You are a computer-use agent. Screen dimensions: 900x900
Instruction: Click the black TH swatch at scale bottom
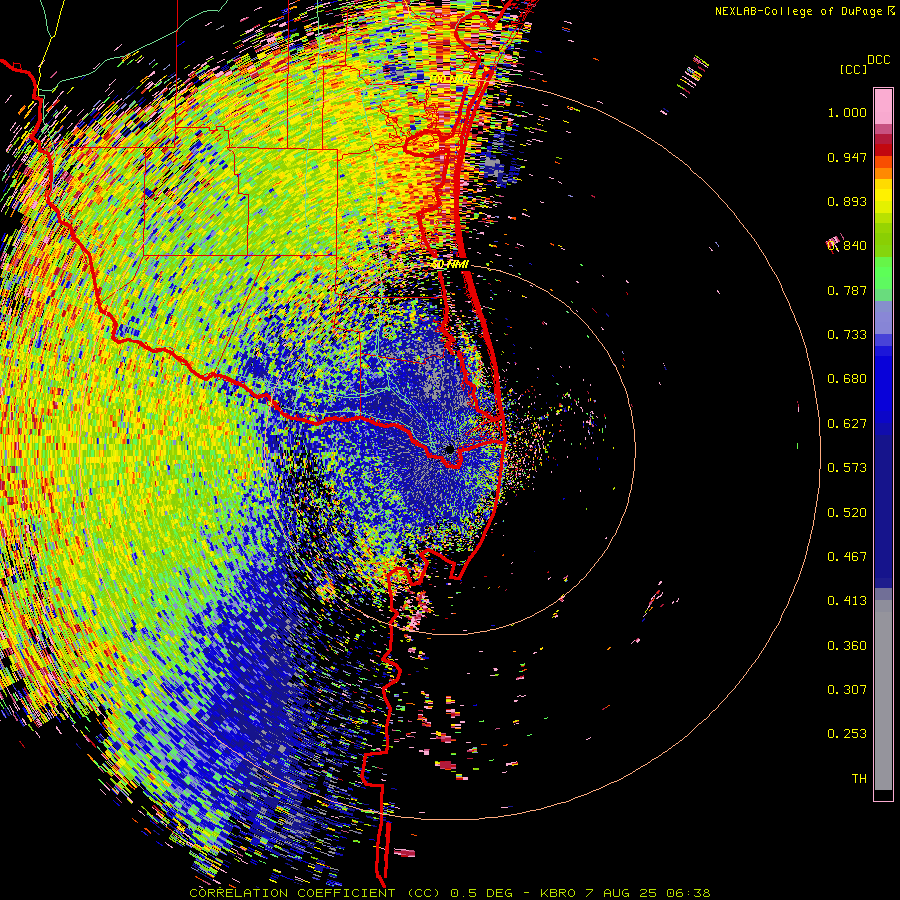click(x=883, y=795)
